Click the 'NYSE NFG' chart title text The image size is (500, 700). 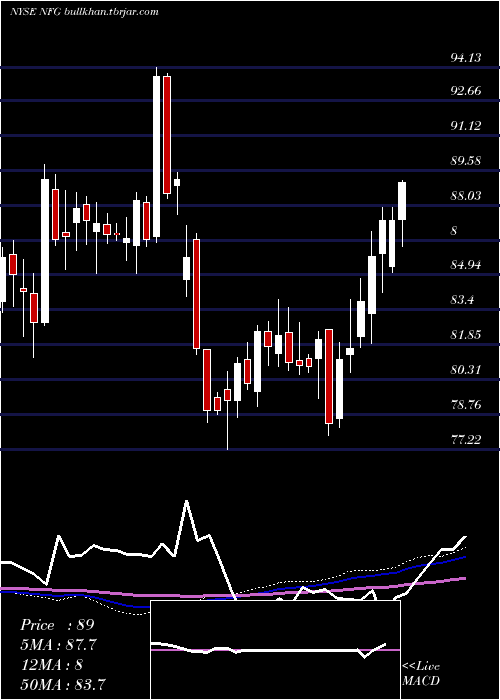click(36, 11)
